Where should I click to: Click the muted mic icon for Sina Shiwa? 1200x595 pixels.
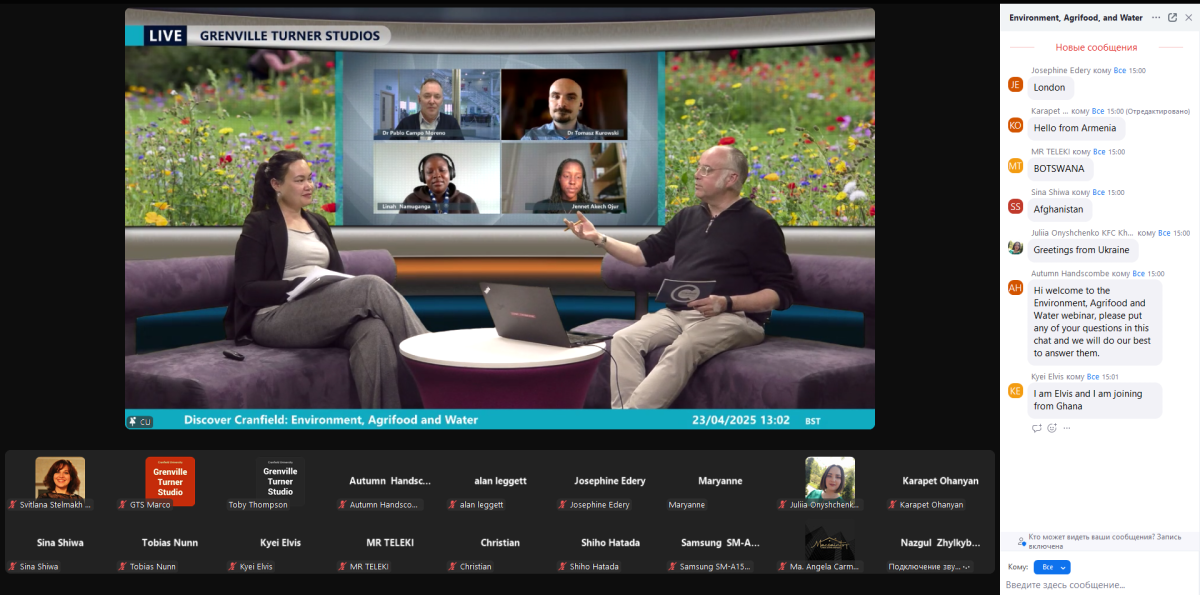tap(13, 567)
